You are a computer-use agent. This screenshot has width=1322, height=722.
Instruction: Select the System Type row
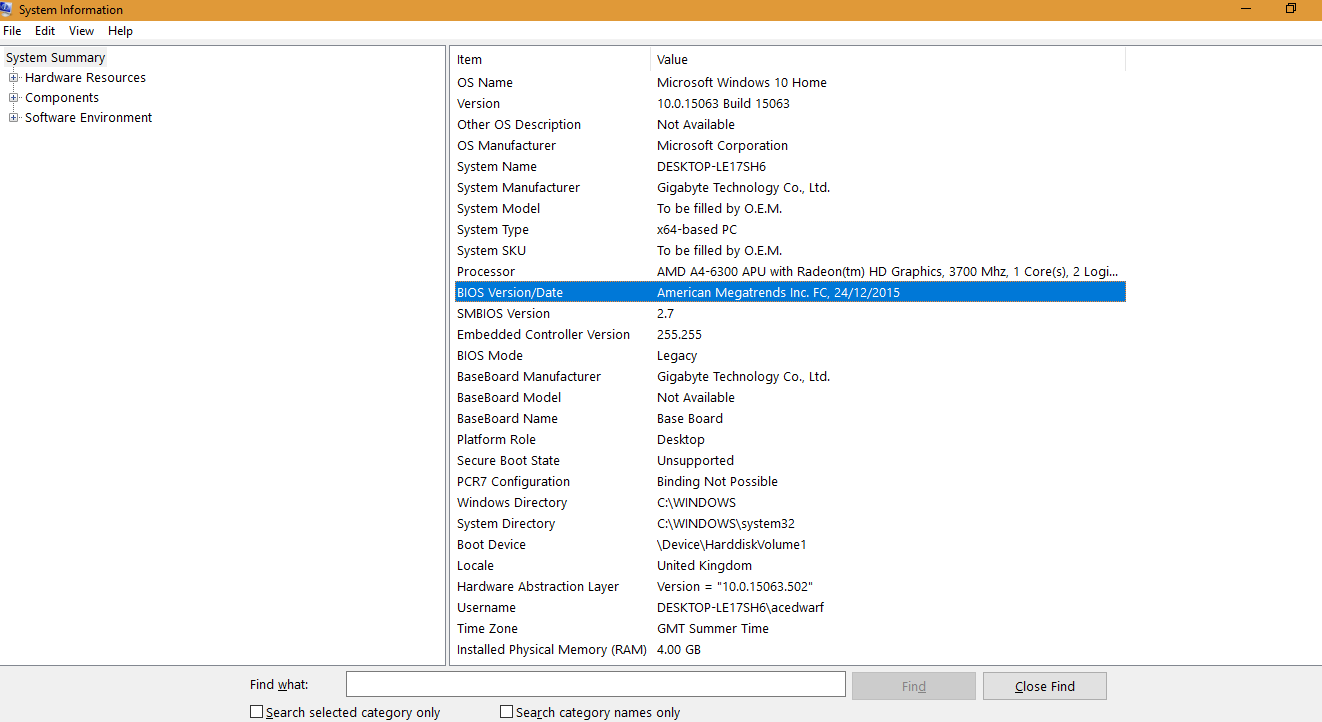point(788,230)
